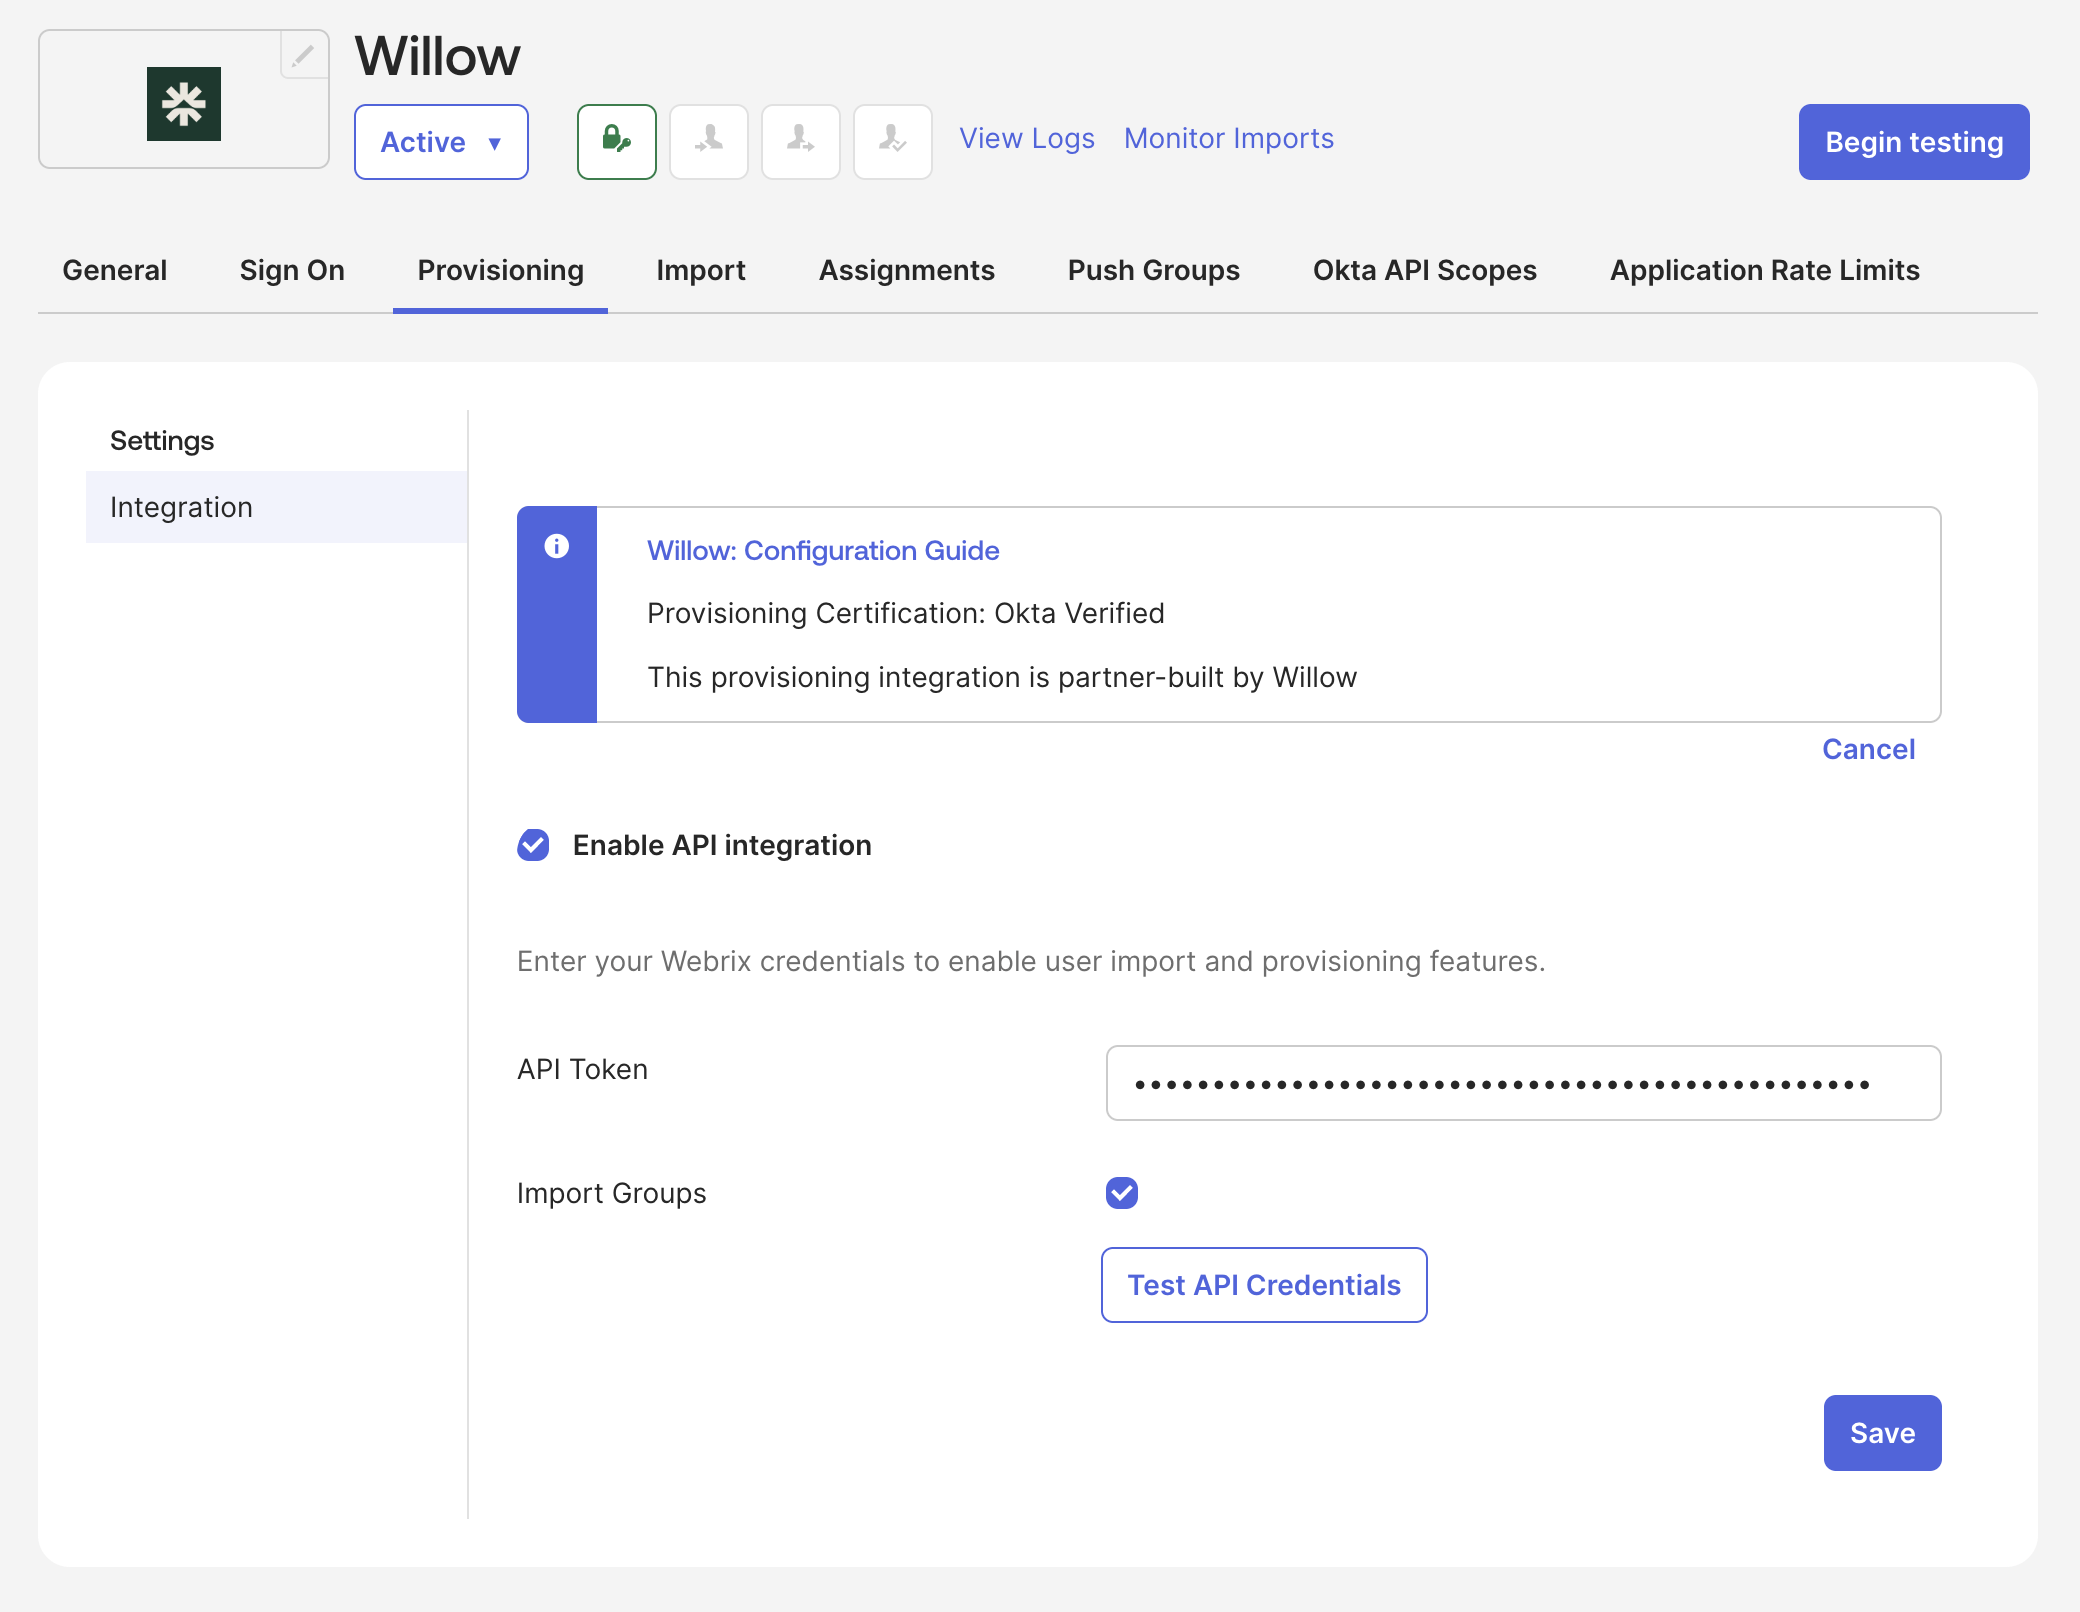Screen dimensions: 2080x1612
Task: Open Monitor Imports link
Action: coord(1229,138)
